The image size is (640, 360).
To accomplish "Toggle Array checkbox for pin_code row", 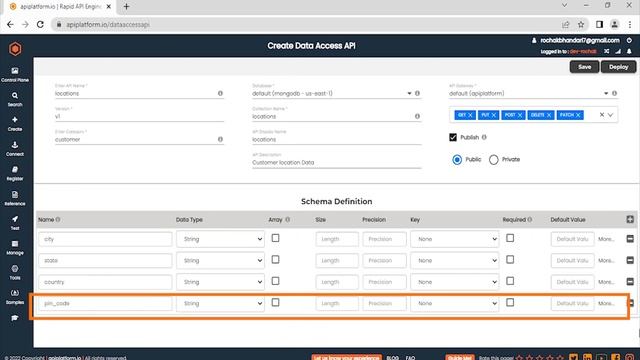I will pos(276,302).
